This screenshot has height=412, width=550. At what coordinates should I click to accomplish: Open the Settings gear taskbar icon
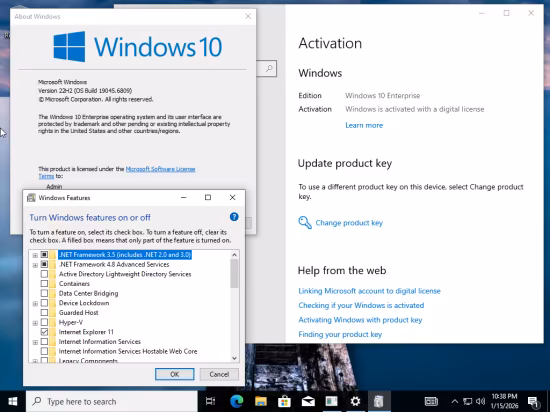point(355,401)
